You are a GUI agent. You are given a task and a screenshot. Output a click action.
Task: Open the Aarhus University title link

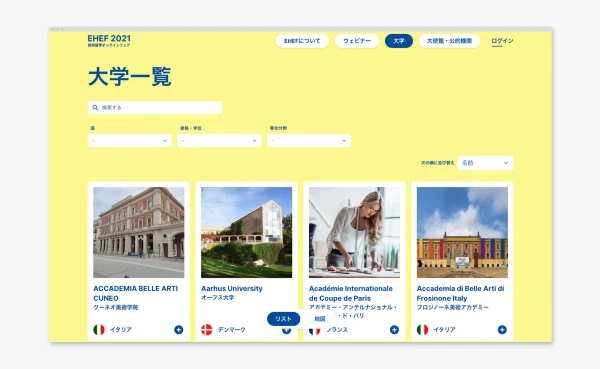pos(232,289)
